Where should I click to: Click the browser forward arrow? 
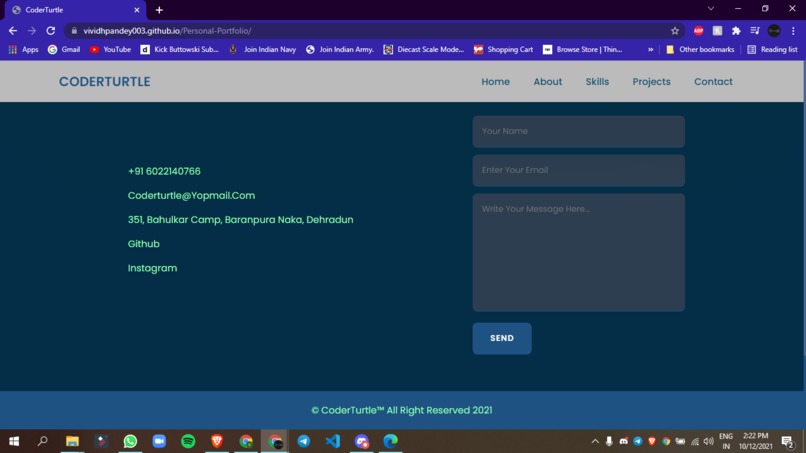pos(32,31)
